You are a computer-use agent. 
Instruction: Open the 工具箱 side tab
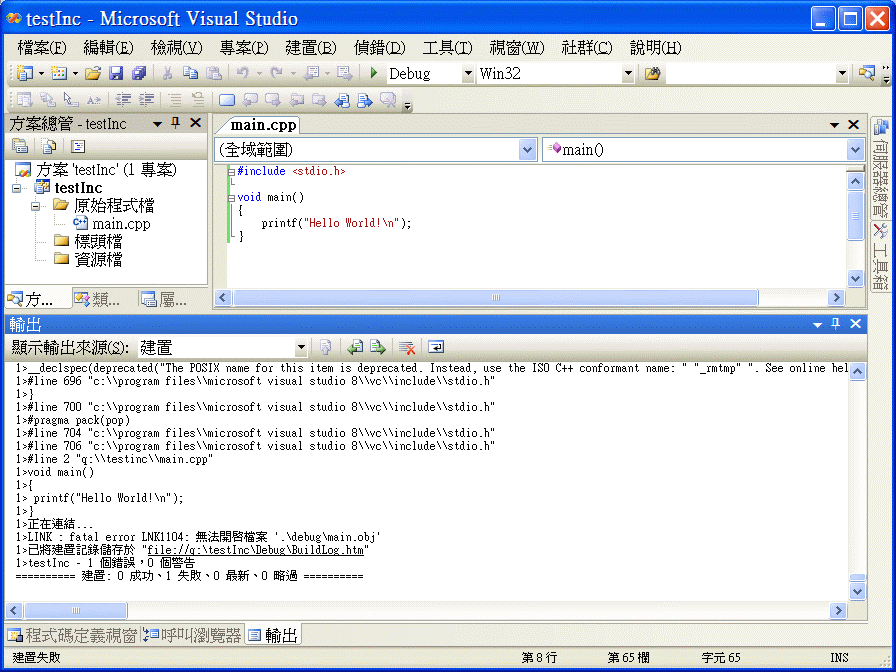click(880, 257)
